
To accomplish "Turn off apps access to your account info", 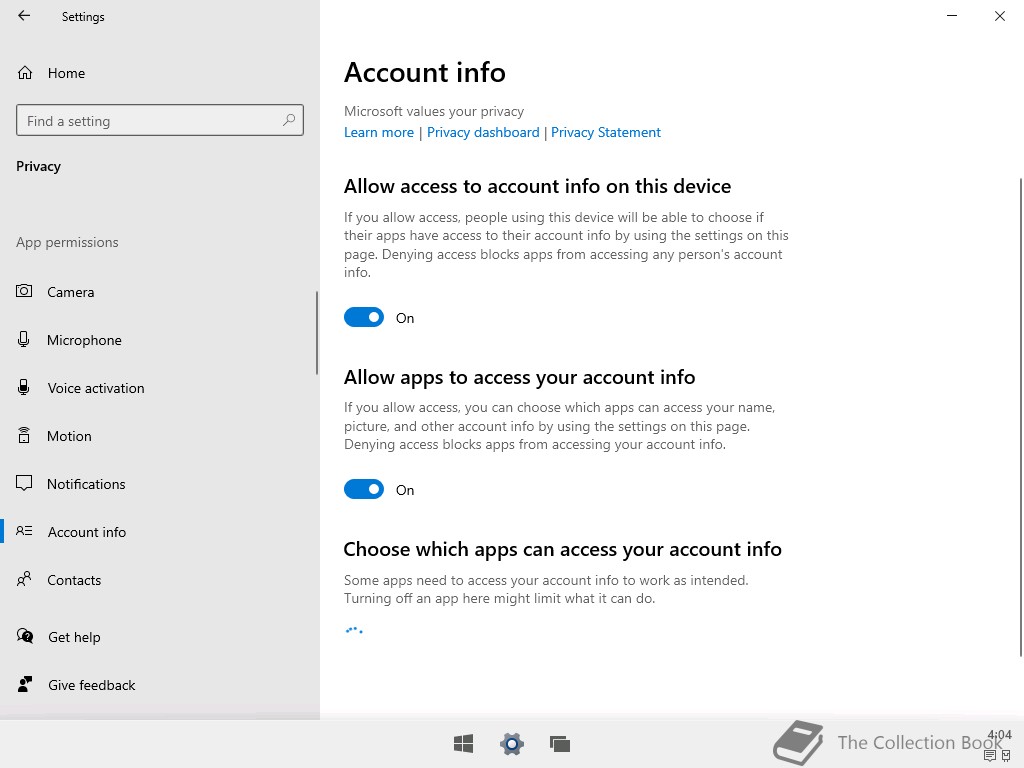I will [364, 489].
